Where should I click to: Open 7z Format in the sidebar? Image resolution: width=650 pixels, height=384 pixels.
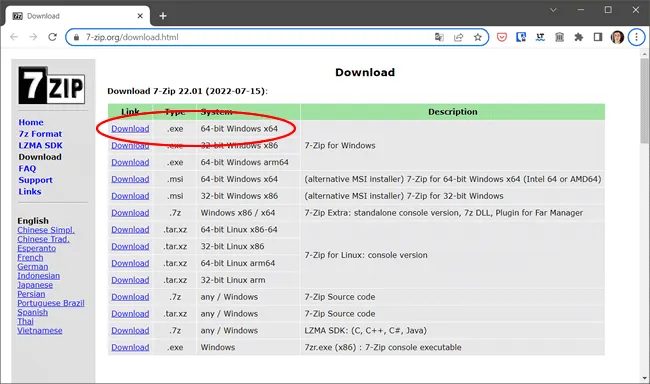coord(40,134)
